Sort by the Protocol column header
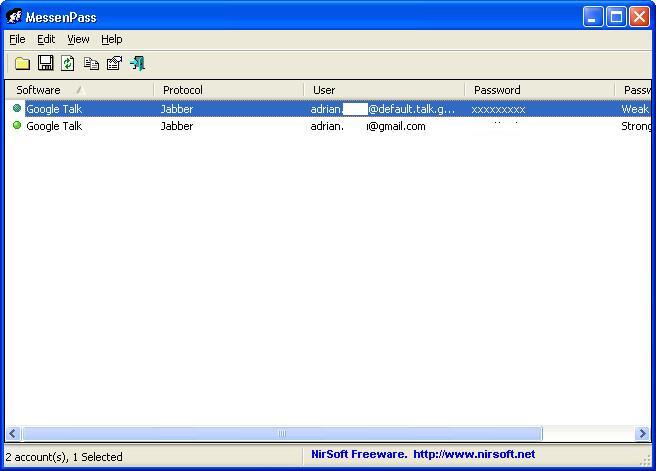Viewport: 656px width, 471px height. (x=229, y=90)
